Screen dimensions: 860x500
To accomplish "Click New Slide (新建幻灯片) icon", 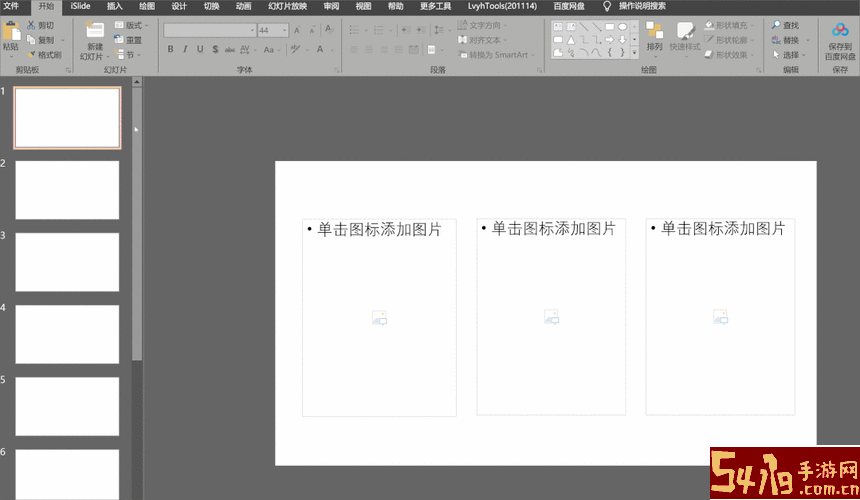I will pos(94,30).
